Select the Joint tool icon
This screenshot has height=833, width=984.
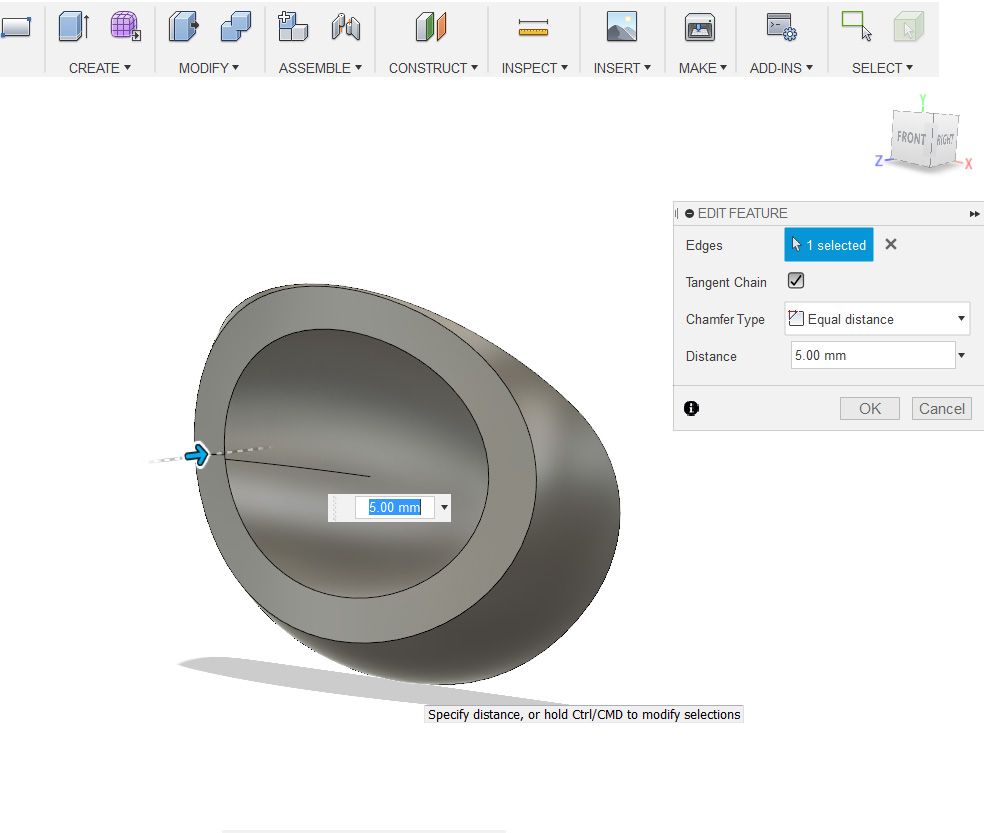[x=346, y=27]
